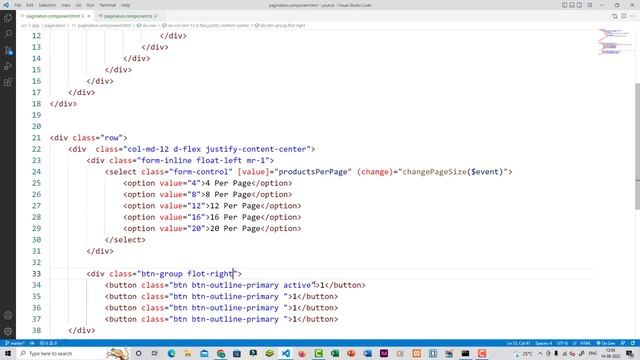The image size is (640, 360).
Task: Click the Visual Studio Code taskbar icon
Action: (285, 353)
